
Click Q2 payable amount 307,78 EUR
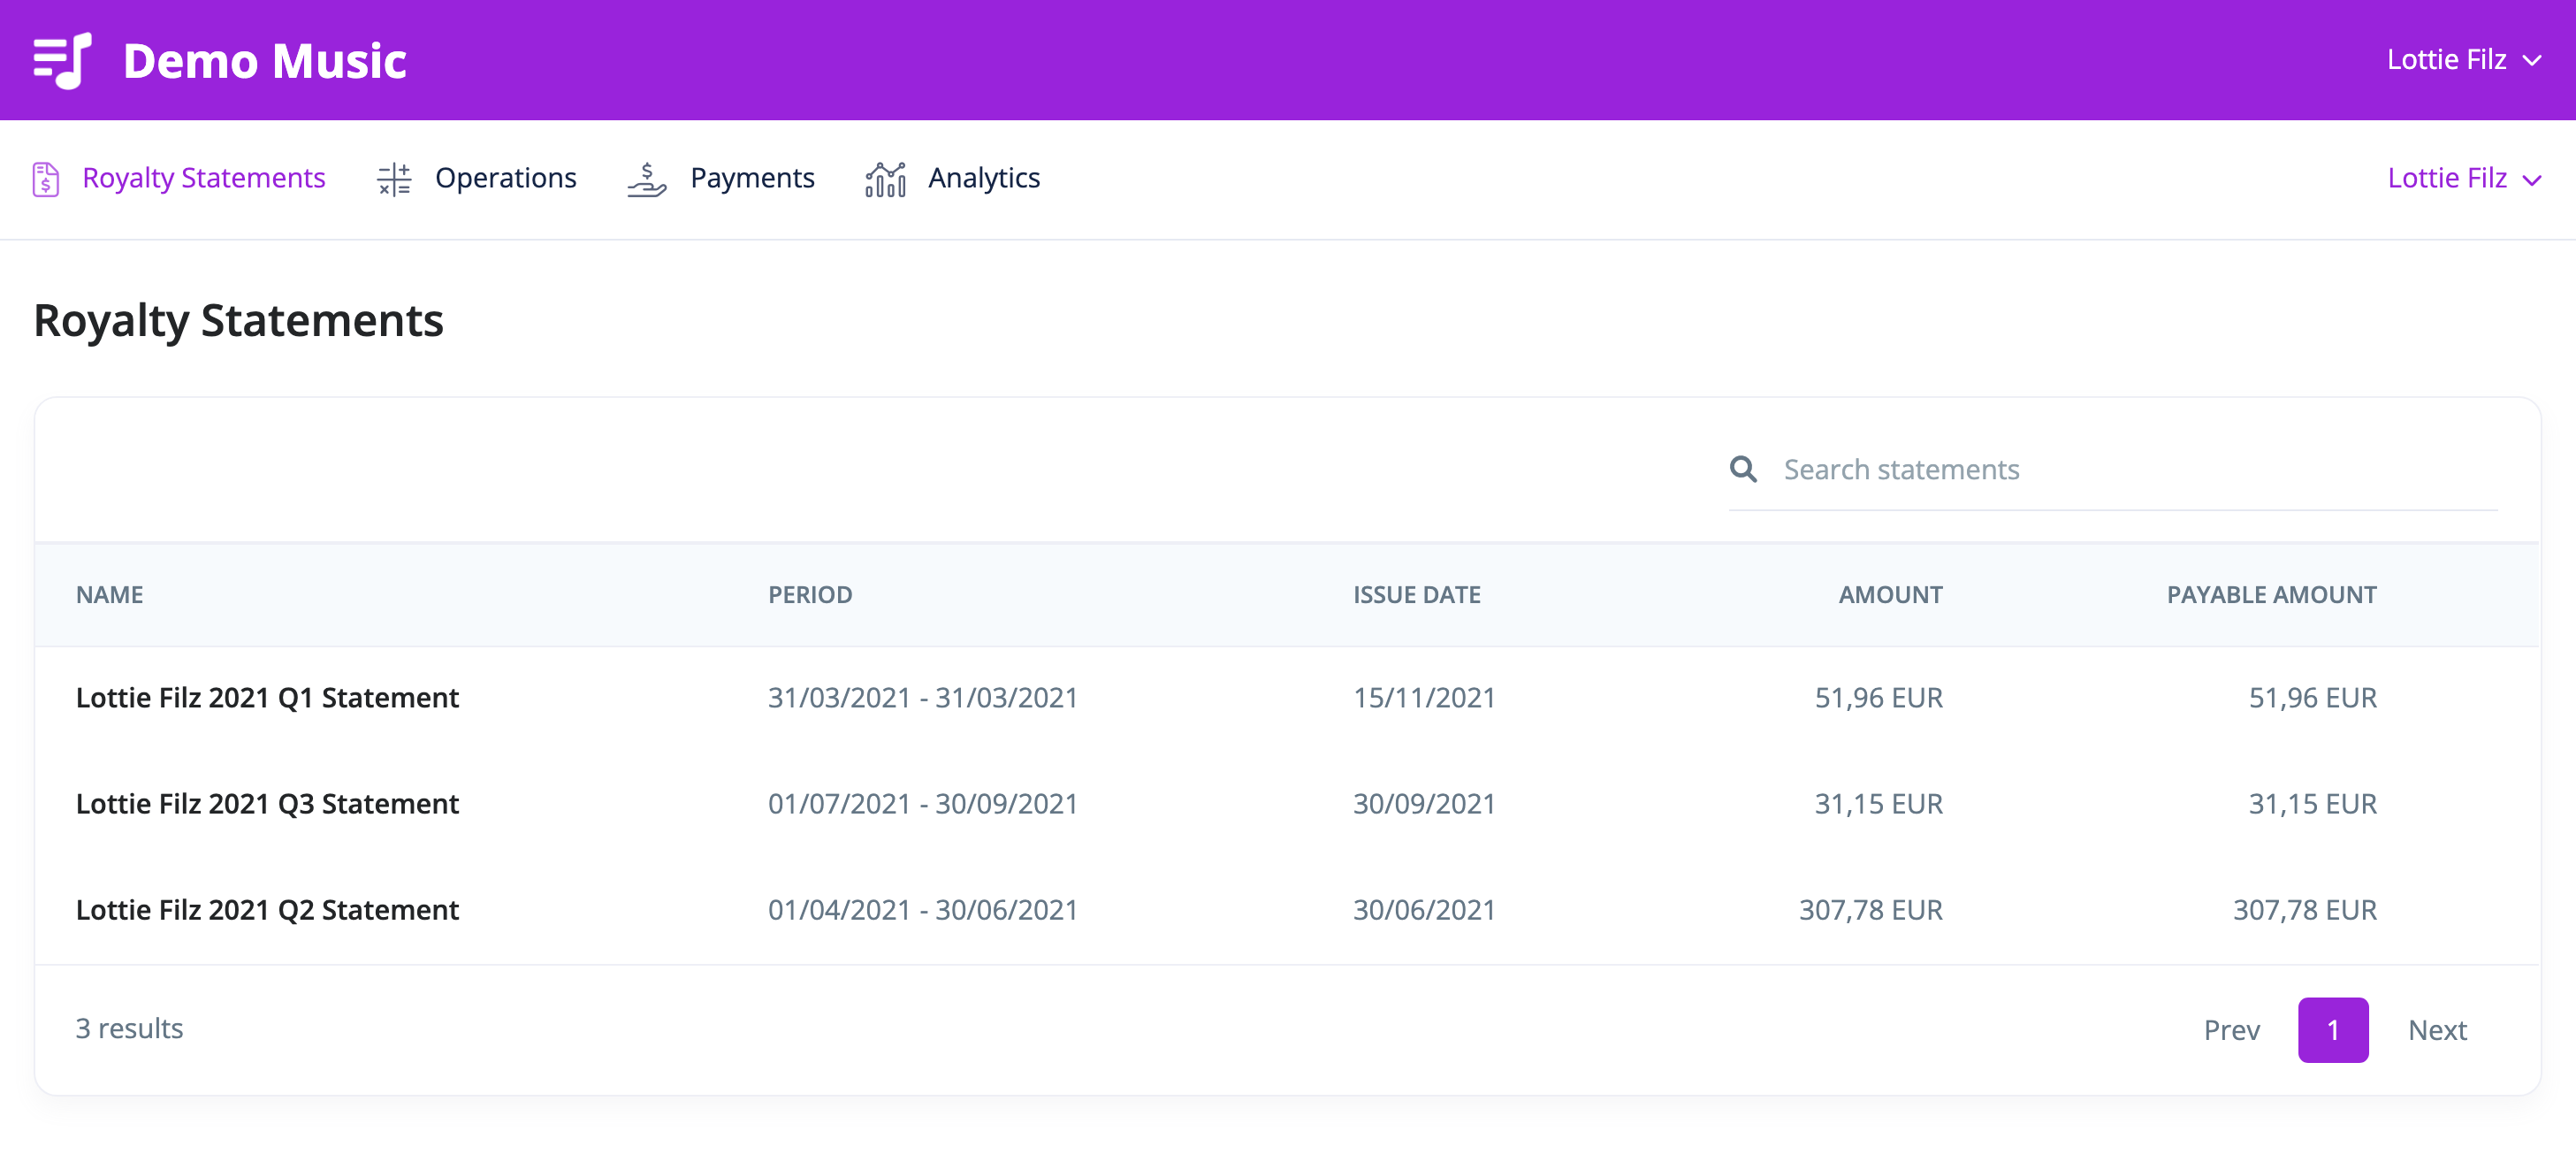[2304, 909]
